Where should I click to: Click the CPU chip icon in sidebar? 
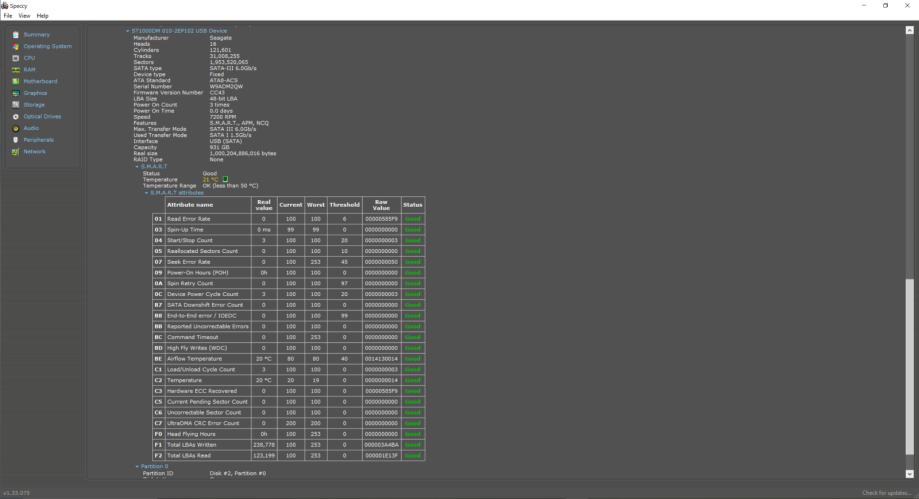click(16, 58)
